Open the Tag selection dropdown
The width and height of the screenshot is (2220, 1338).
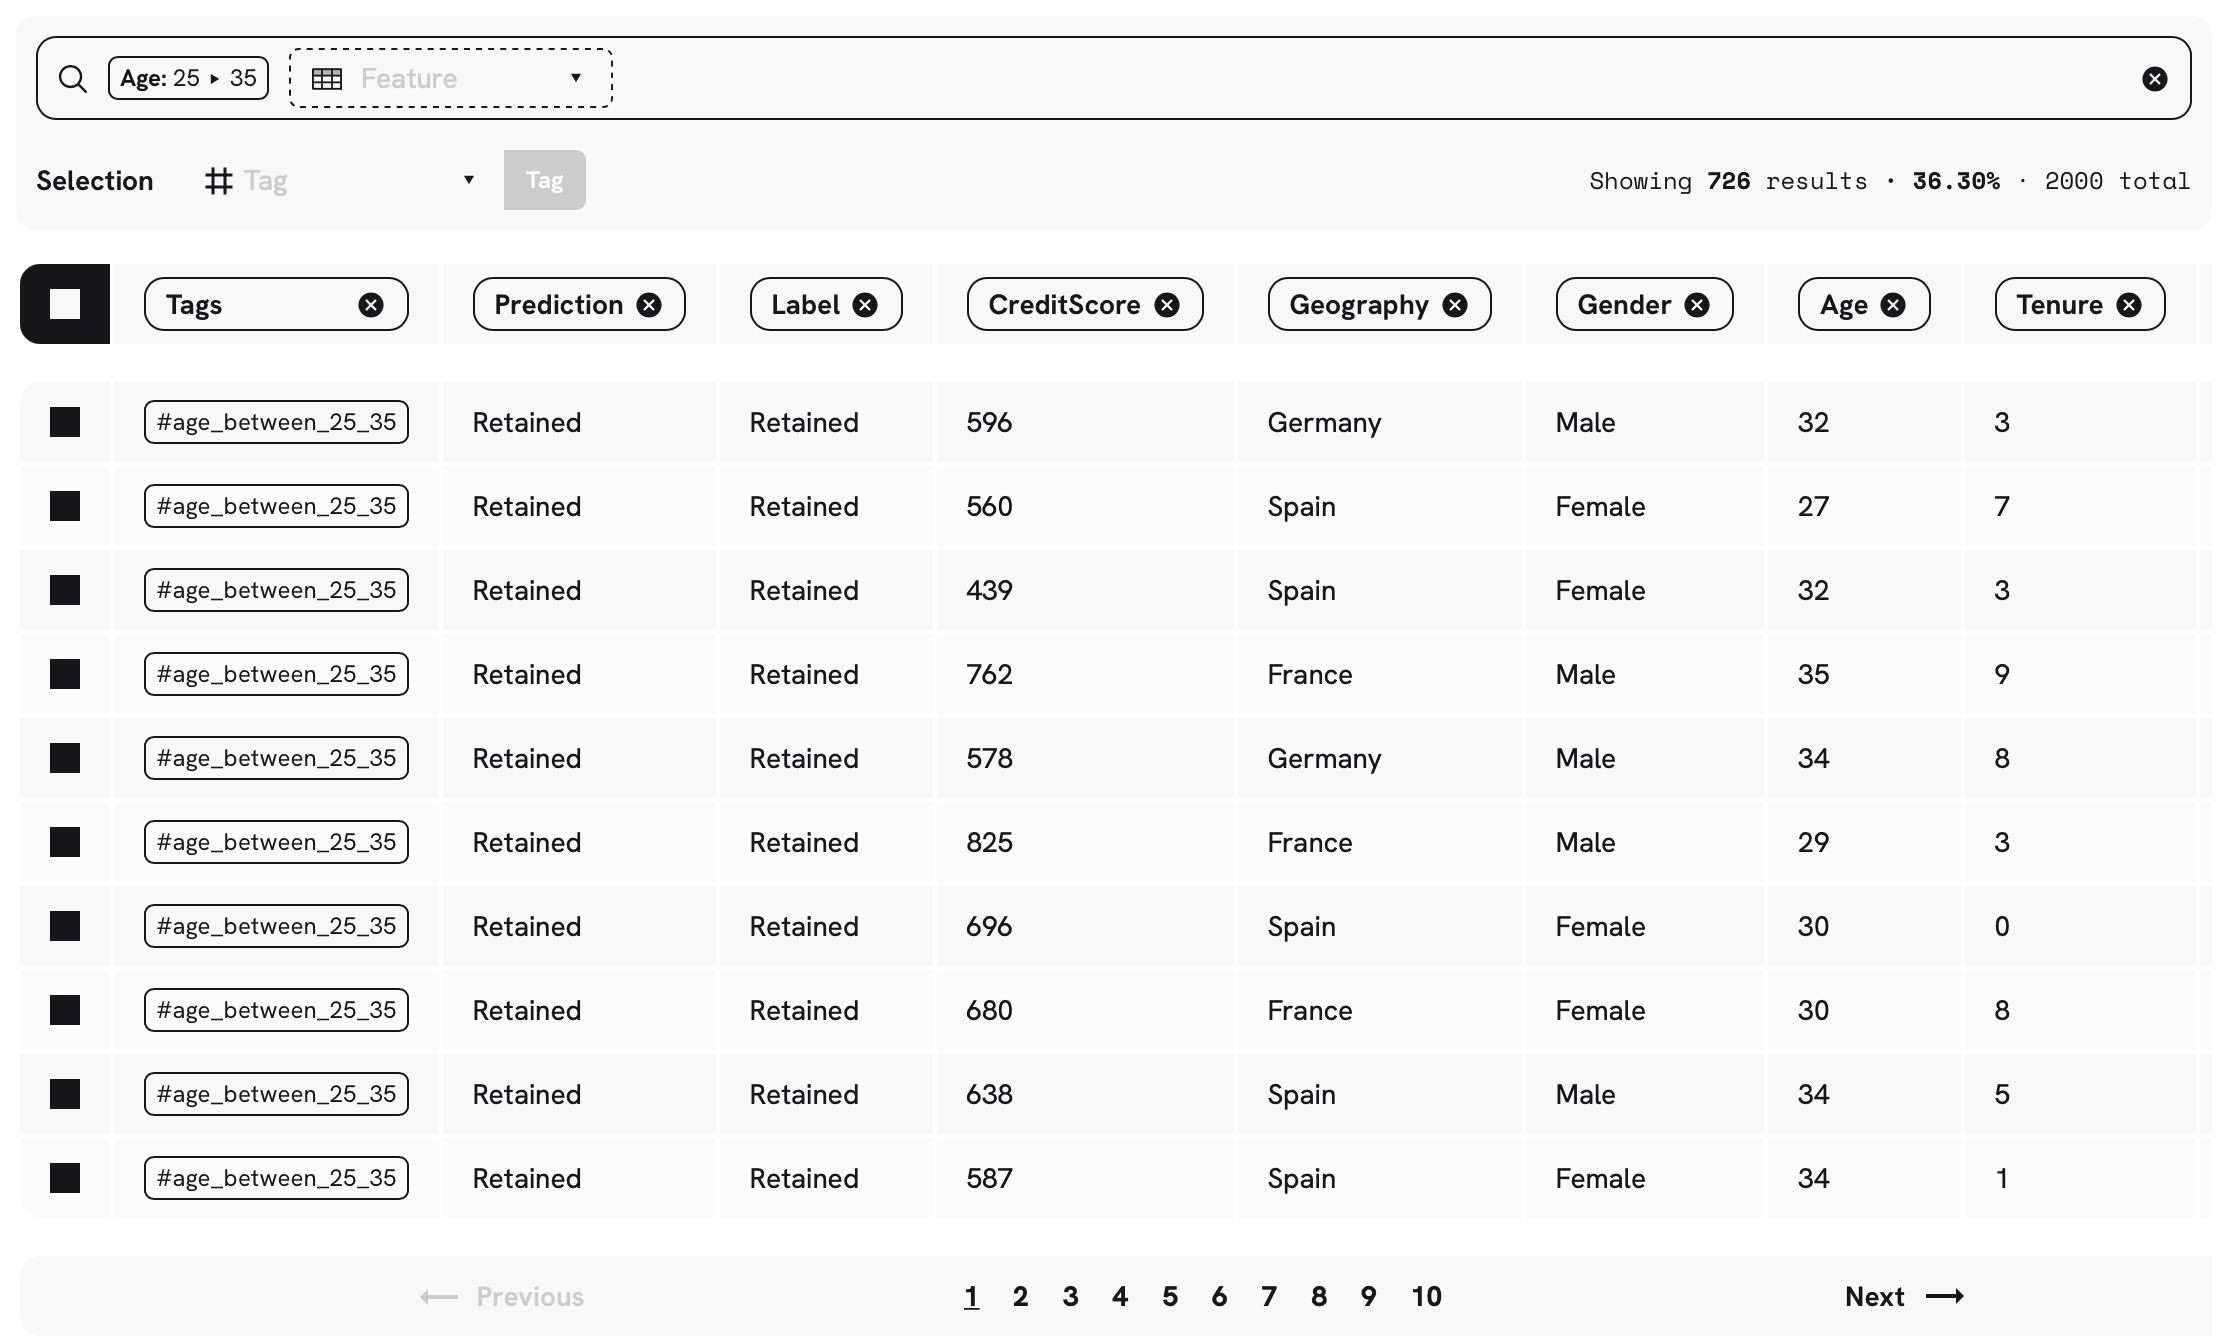[x=340, y=180]
